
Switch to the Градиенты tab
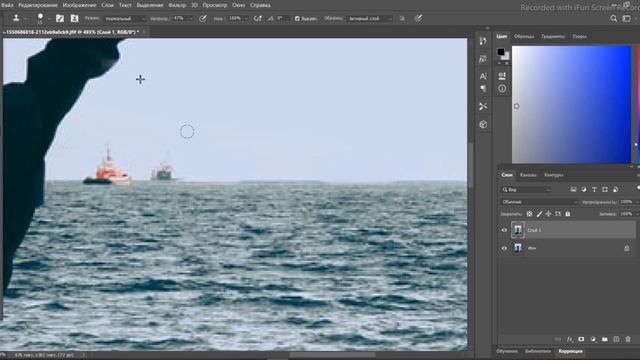pyautogui.click(x=553, y=36)
